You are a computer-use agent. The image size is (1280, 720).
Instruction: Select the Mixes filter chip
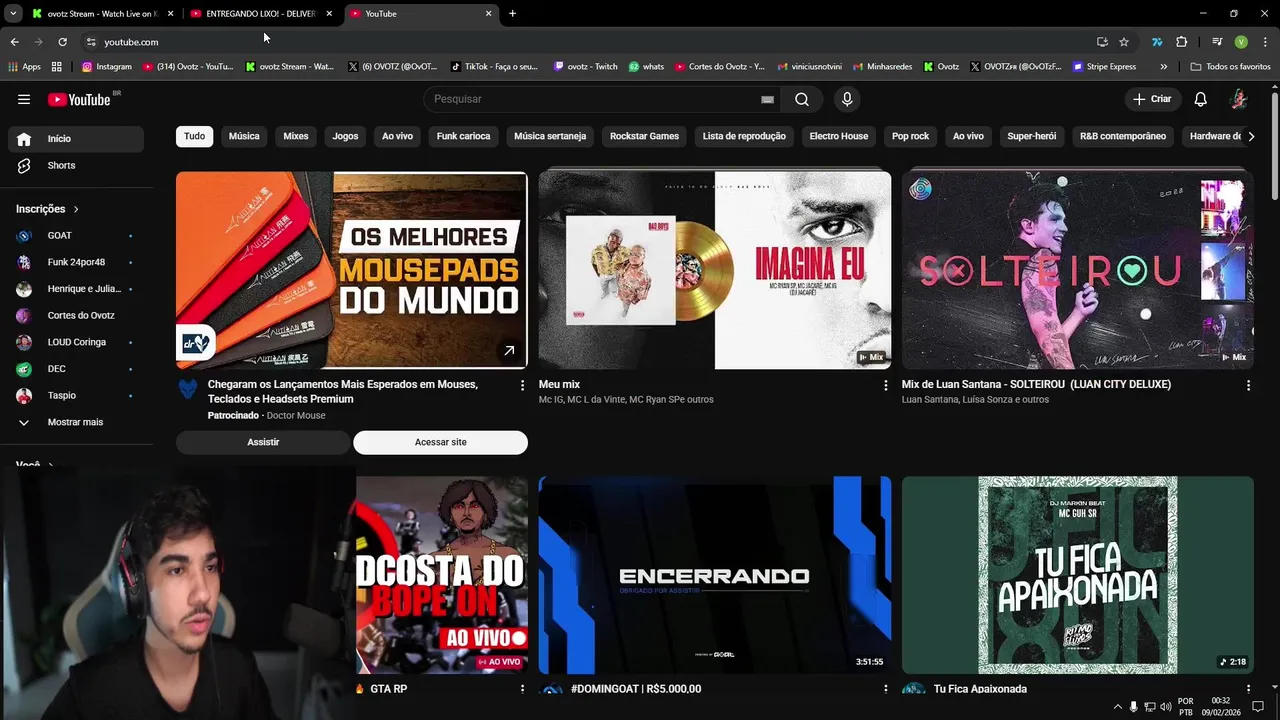296,136
